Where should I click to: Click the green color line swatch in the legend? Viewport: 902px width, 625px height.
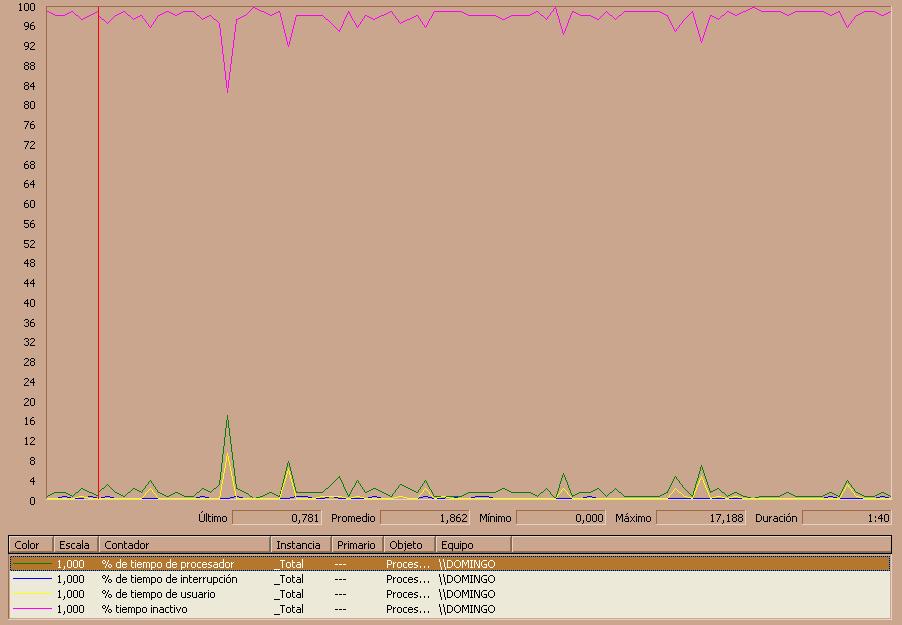(32, 565)
